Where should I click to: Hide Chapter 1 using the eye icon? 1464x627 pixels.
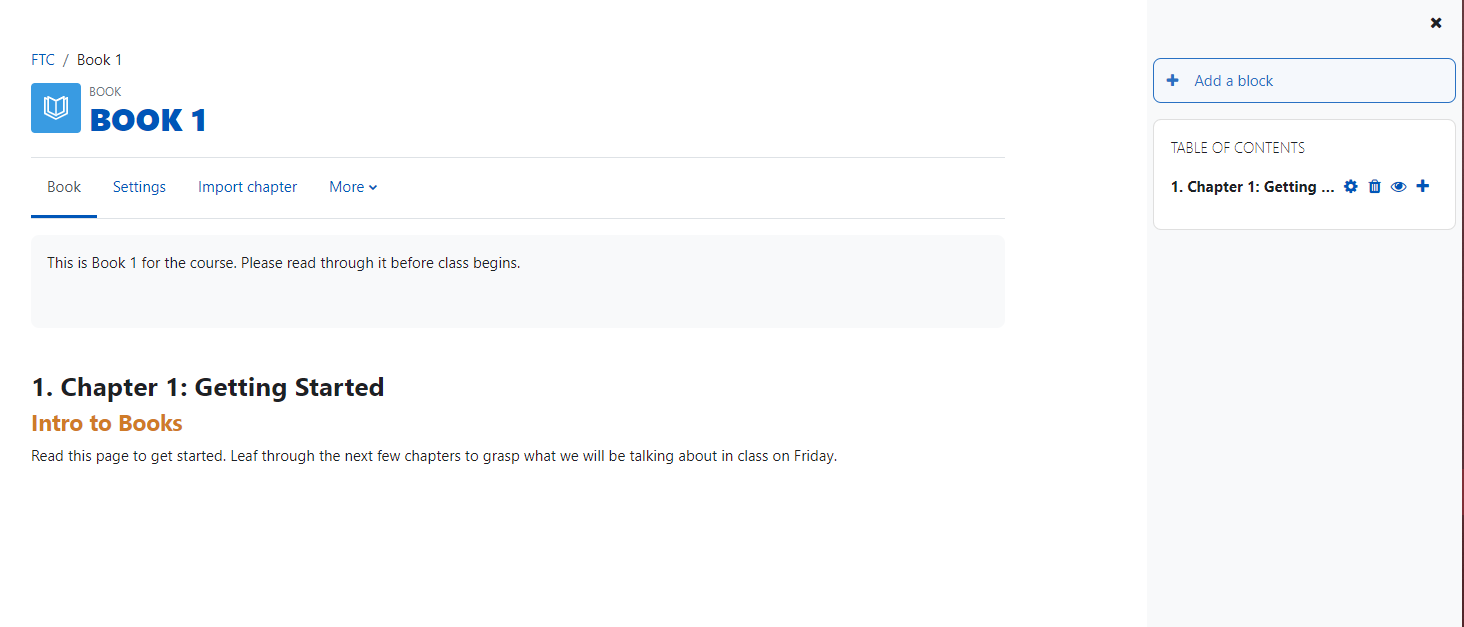pyautogui.click(x=1399, y=187)
